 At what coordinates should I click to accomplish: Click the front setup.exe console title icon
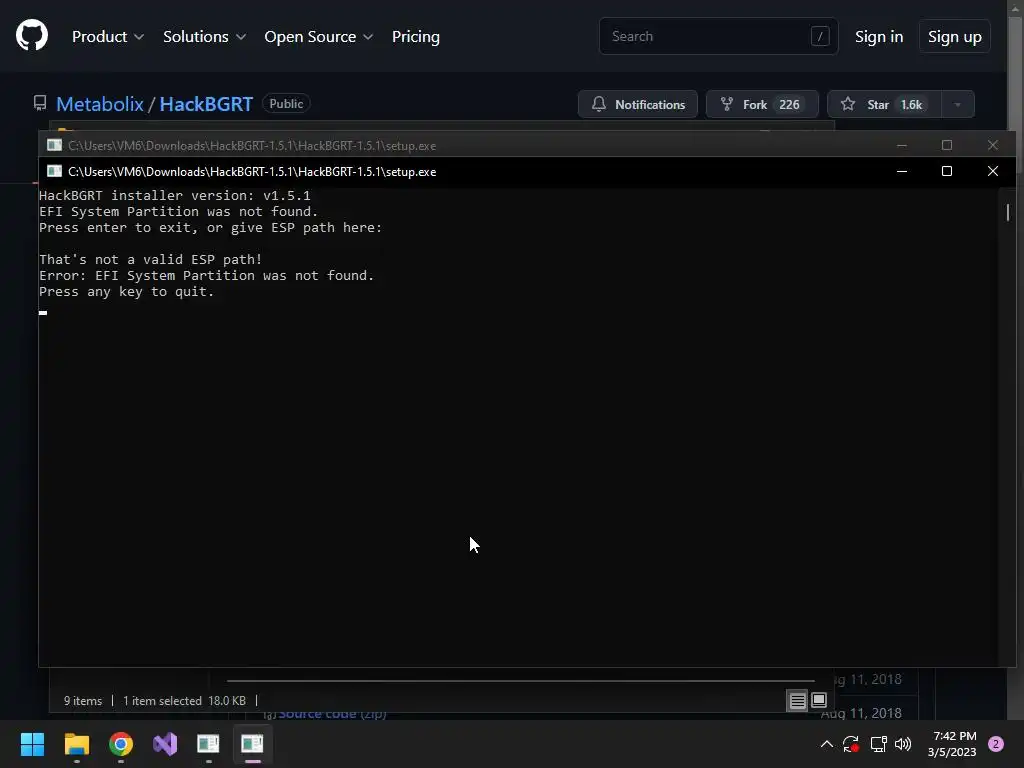pos(54,171)
